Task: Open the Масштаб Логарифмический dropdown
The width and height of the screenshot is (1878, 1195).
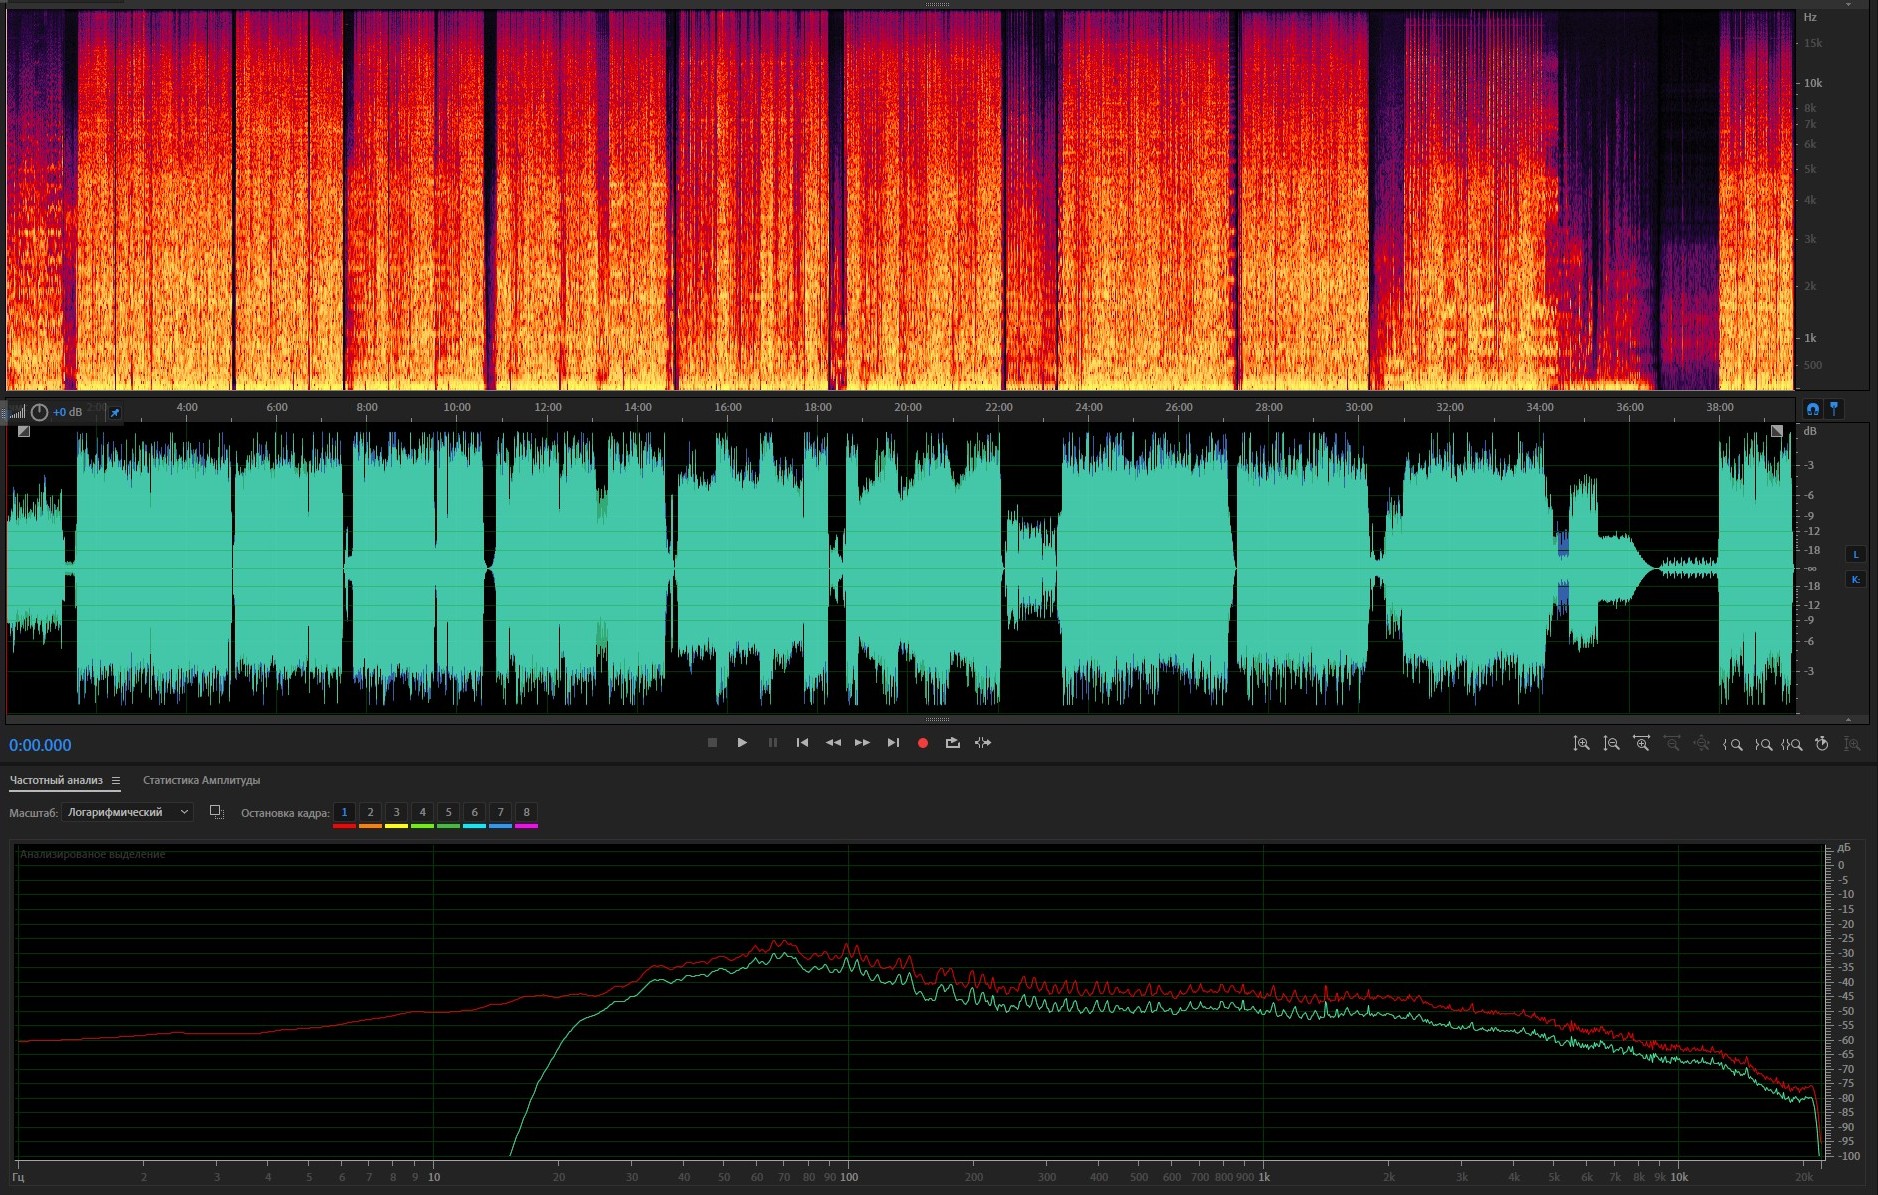Action: (x=127, y=812)
